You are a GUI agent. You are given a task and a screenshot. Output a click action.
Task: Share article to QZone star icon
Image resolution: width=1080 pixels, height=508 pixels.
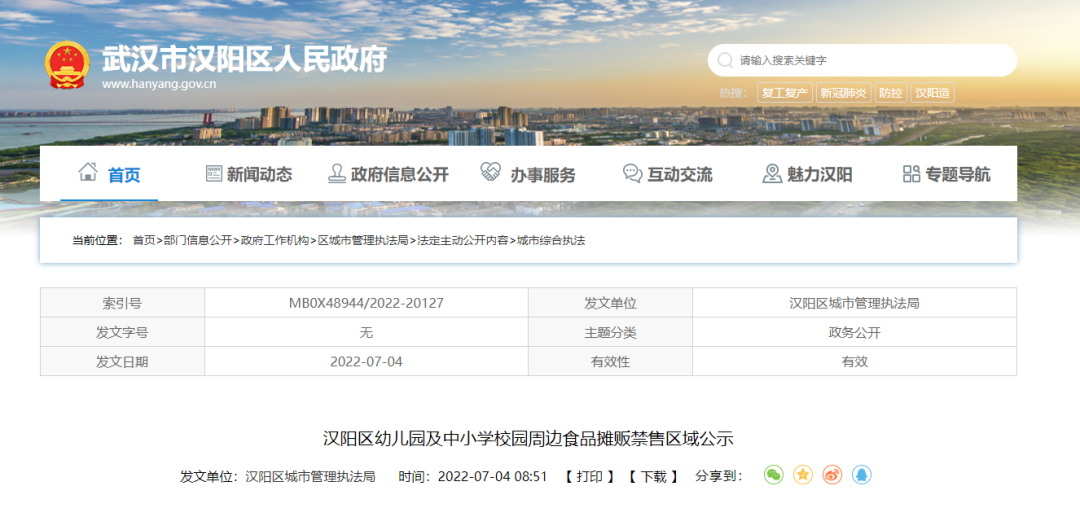coord(803,475)
